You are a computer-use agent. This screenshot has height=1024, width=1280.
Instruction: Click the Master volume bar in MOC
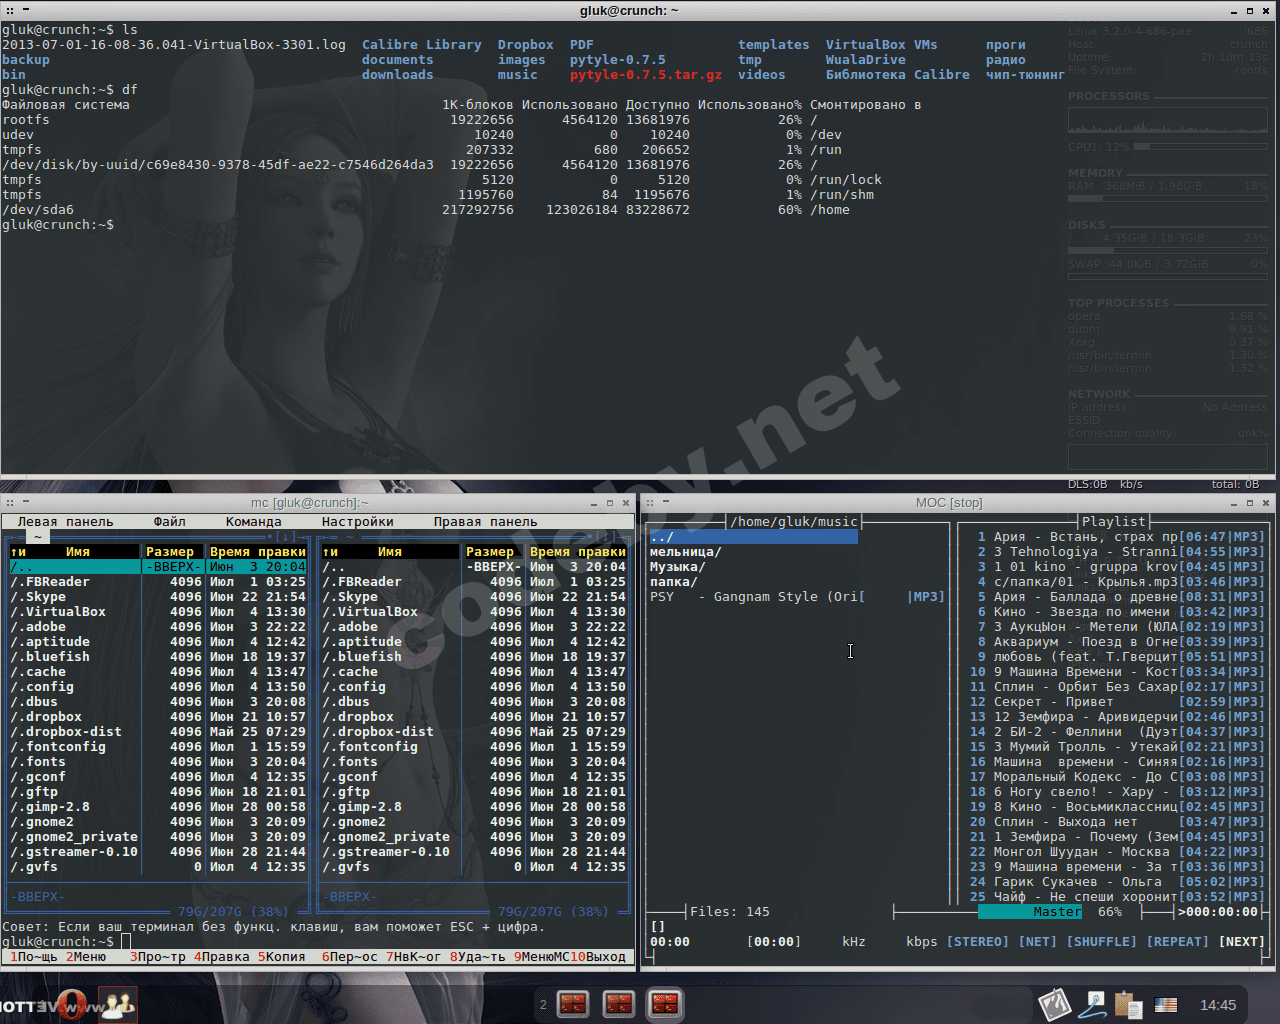[1030, 912]
